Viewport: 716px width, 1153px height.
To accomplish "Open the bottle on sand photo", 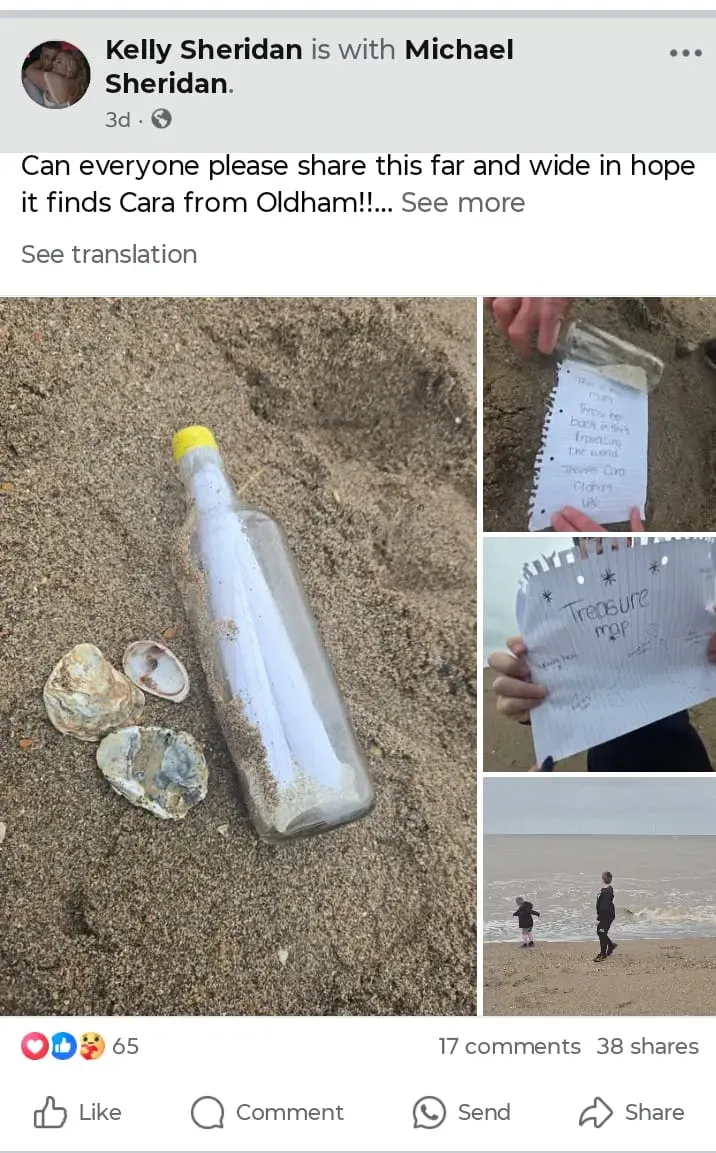I will [x=238, y=656].
